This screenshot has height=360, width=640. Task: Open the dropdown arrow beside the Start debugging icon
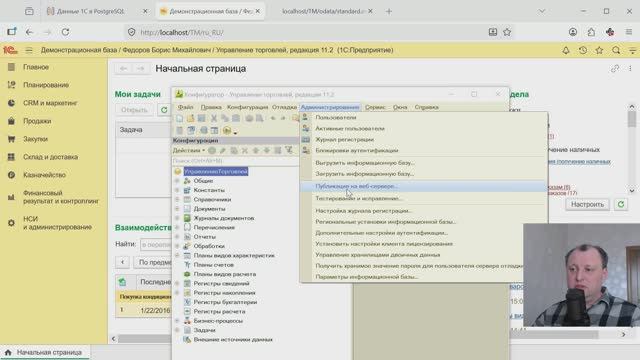(x=236, y=132)
